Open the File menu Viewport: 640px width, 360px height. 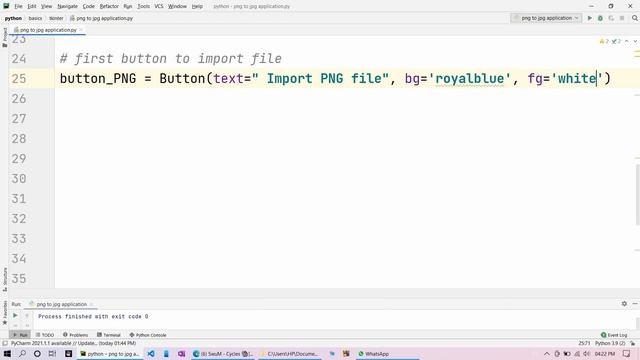[18, 6]
